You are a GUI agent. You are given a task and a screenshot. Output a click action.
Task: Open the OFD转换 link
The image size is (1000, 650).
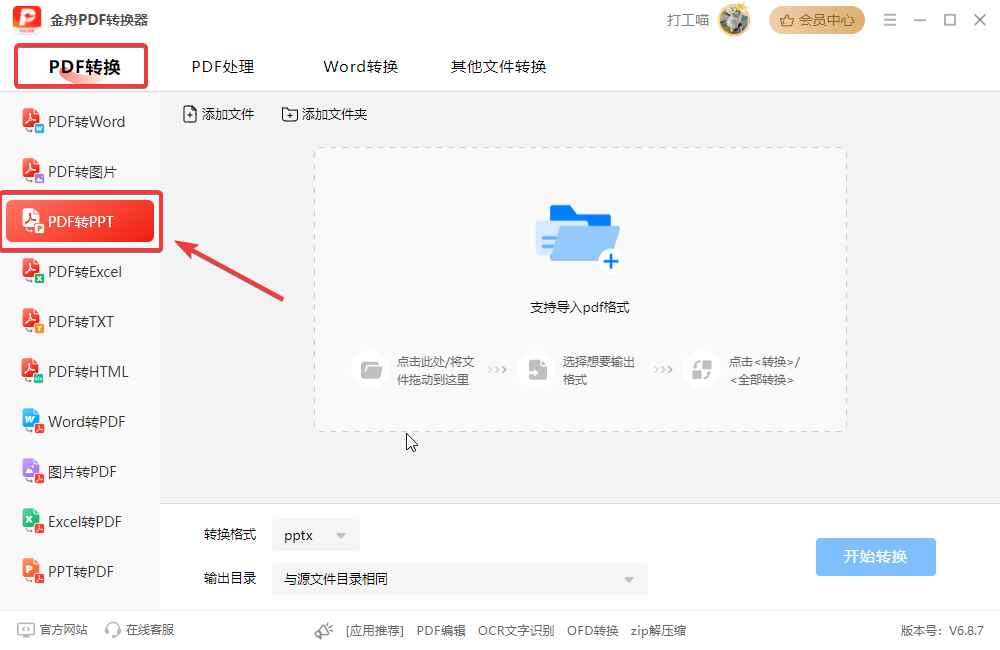tap(592, 630)
